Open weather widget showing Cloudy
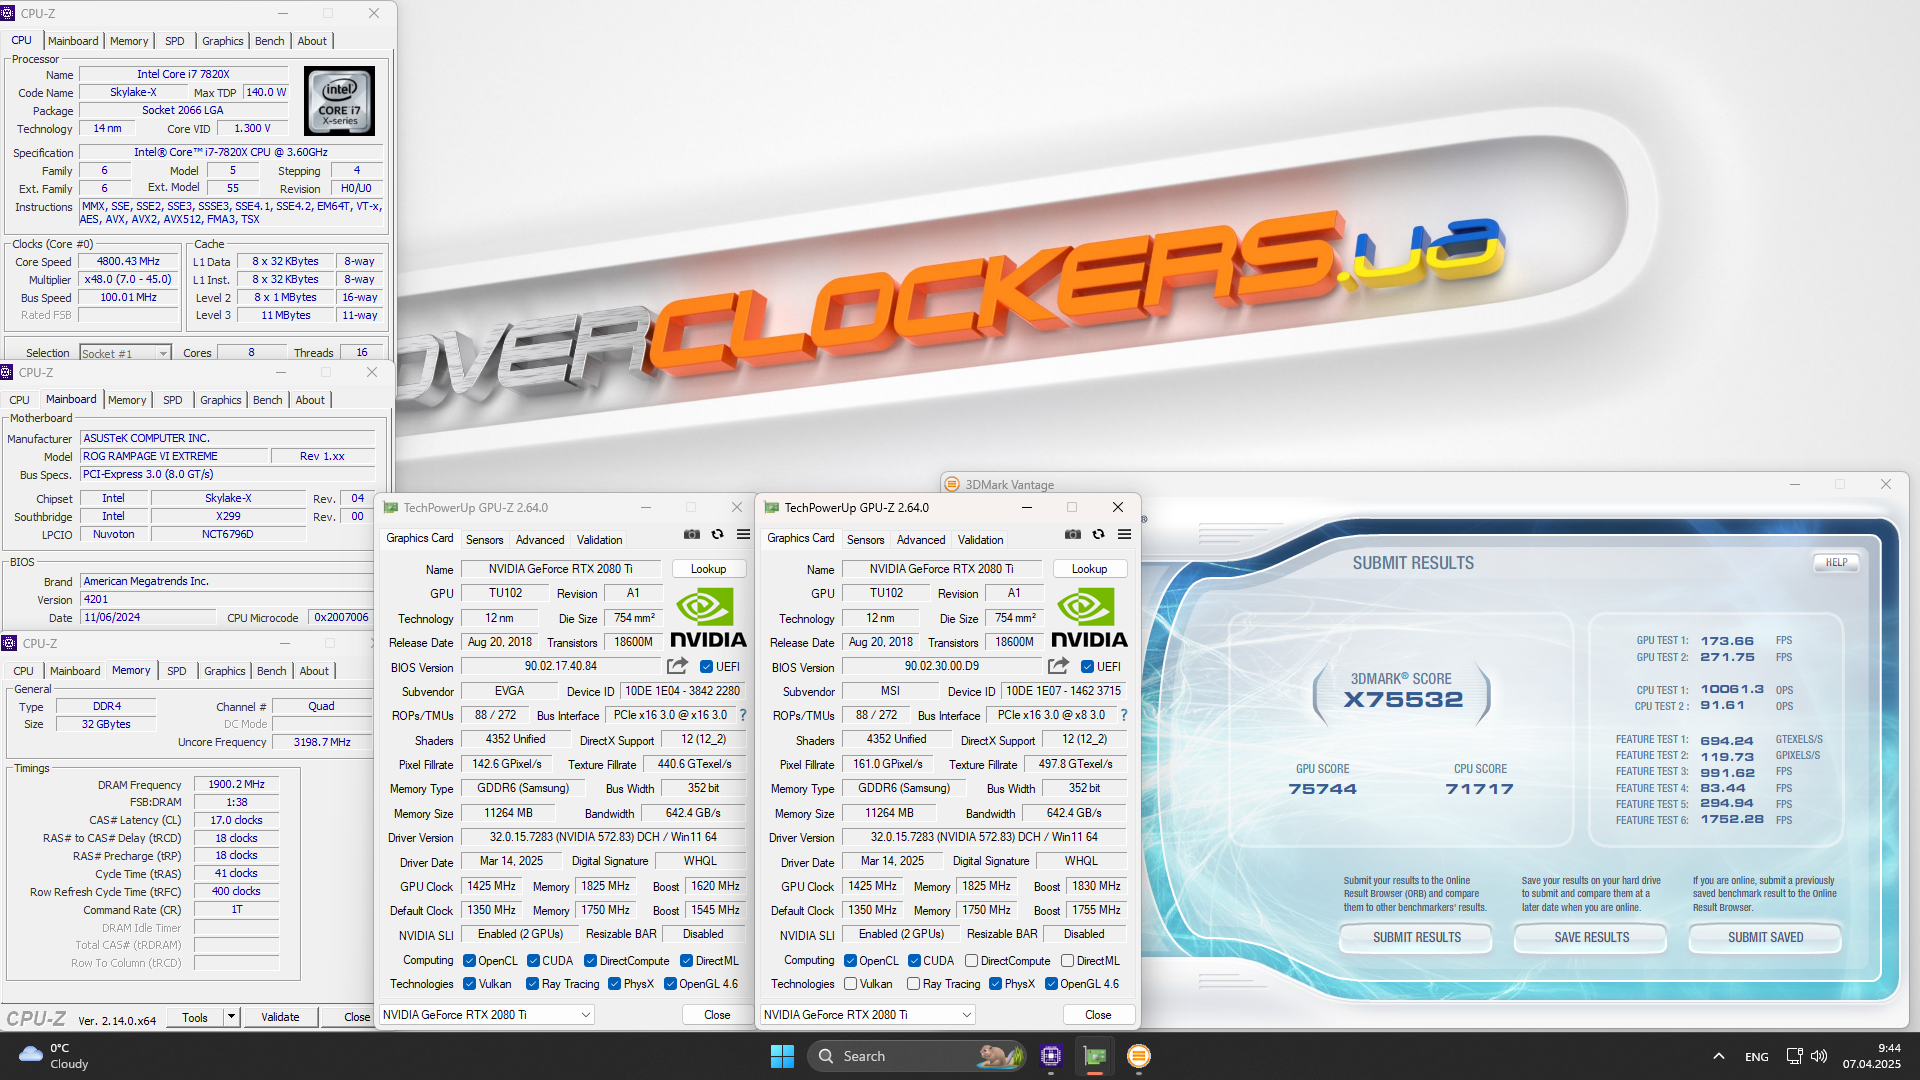Viewport: 1920px width, 1080px height. coord(55,1056)
